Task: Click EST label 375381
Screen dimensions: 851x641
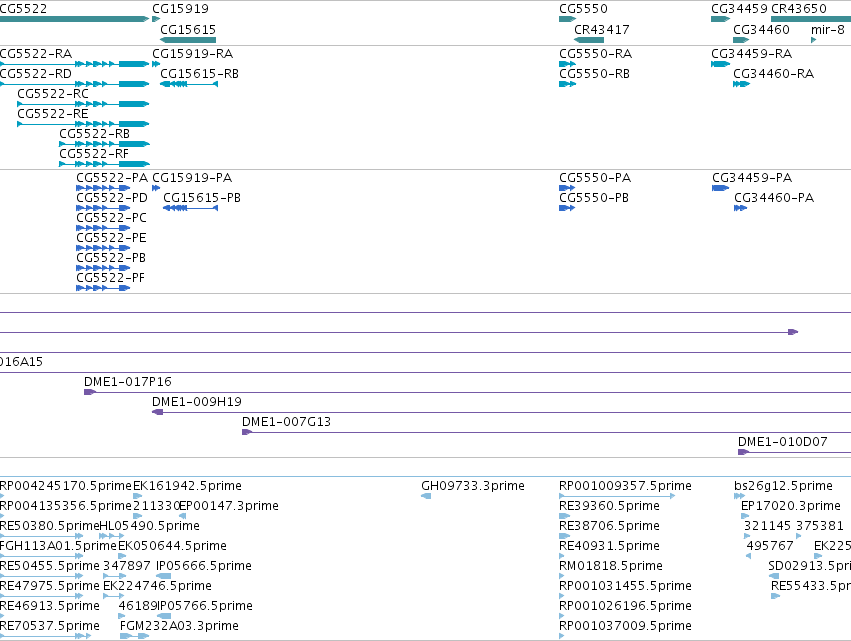Action: (820, 526)
